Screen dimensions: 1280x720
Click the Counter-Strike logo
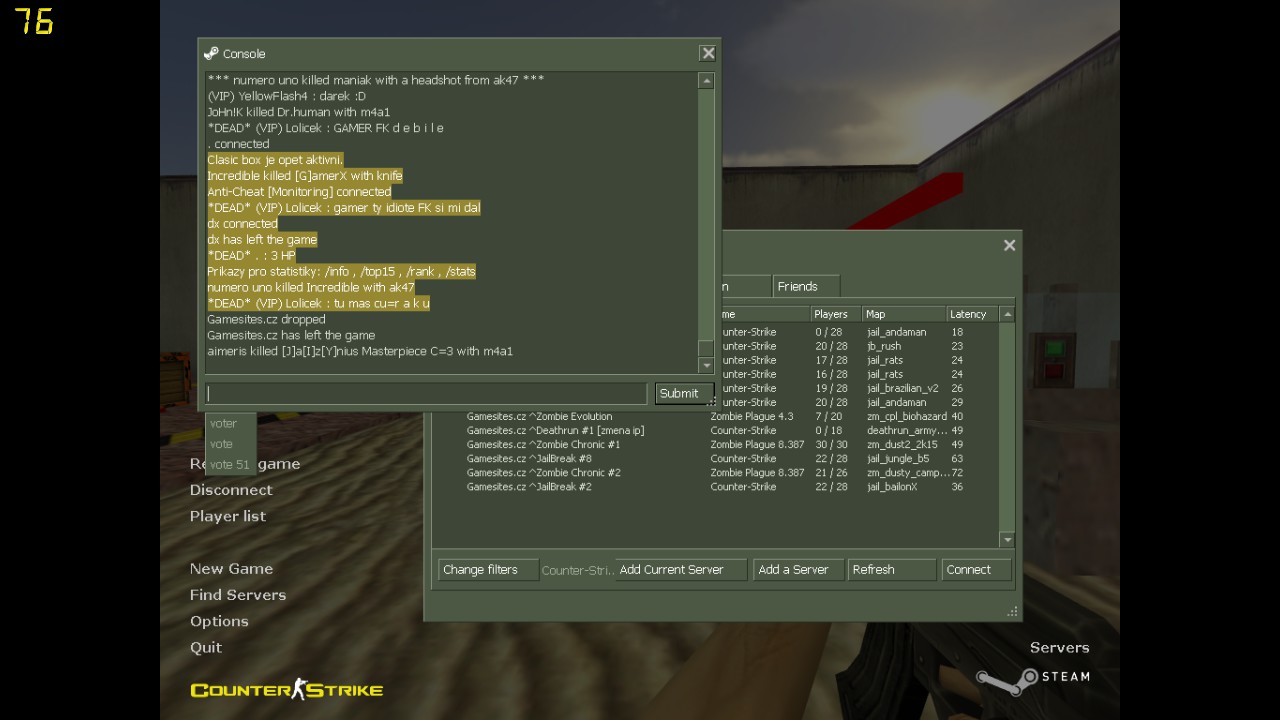287,689
